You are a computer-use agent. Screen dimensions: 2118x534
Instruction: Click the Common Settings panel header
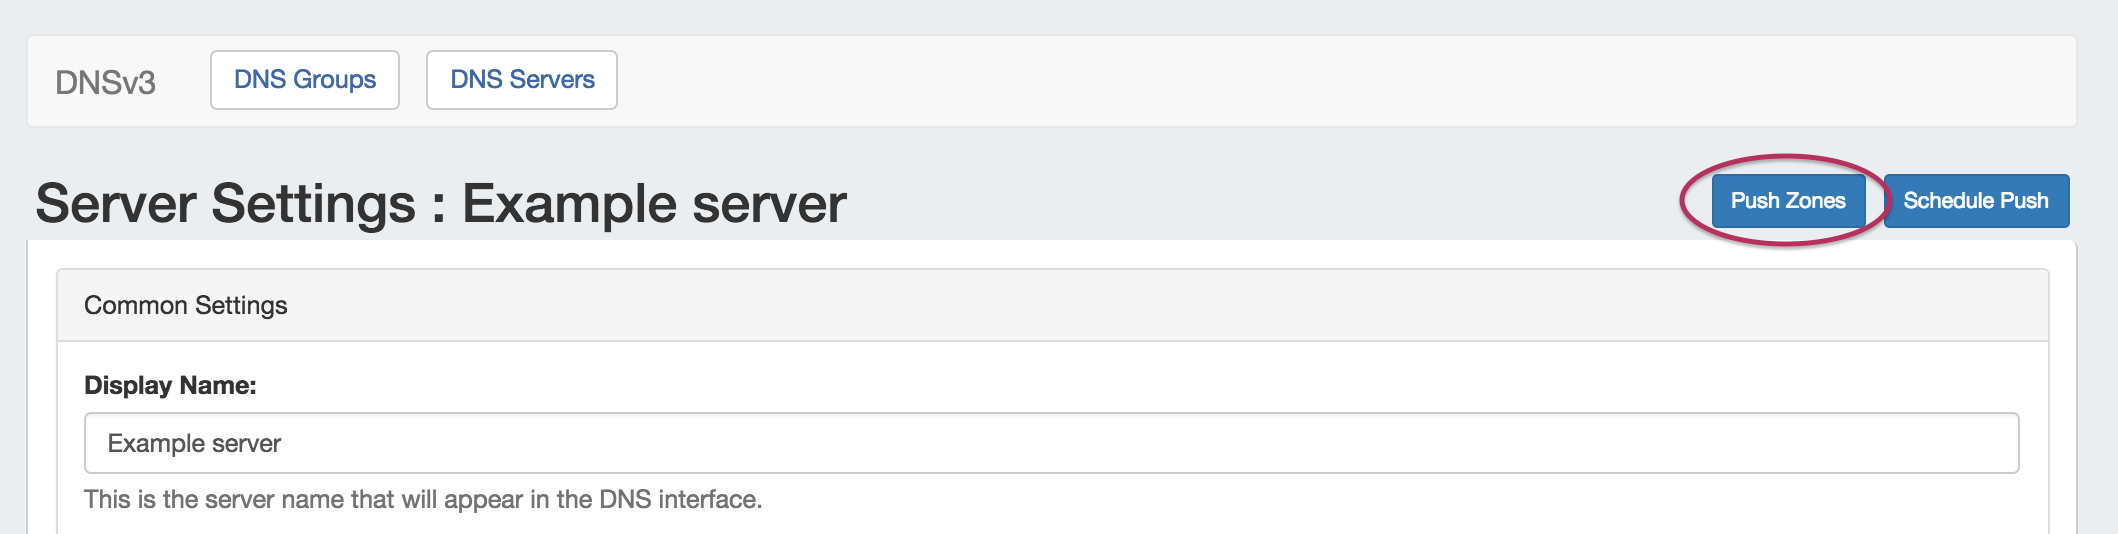[186, 305]
